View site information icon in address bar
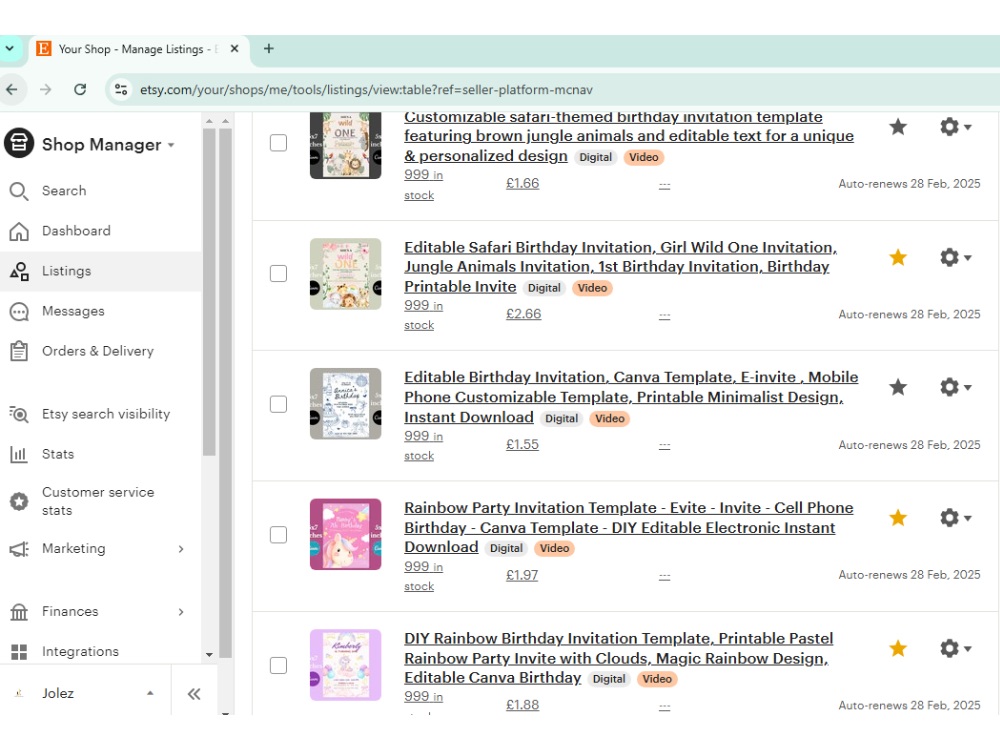 pyautogui.click(x=121, y=90)
